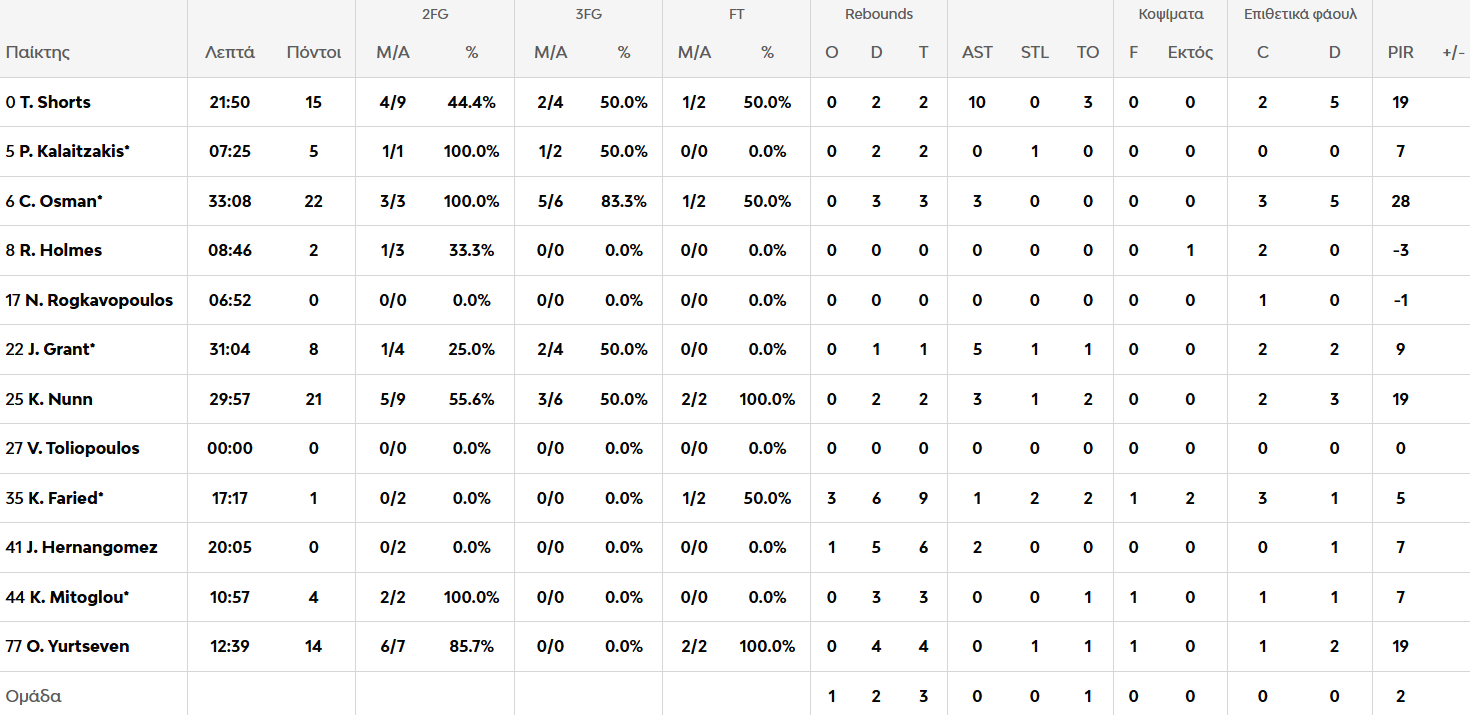The width and height of the screenshot is (1470, 715).
Task: Select K. Nunn player name
Action: (x=59, y=399)
